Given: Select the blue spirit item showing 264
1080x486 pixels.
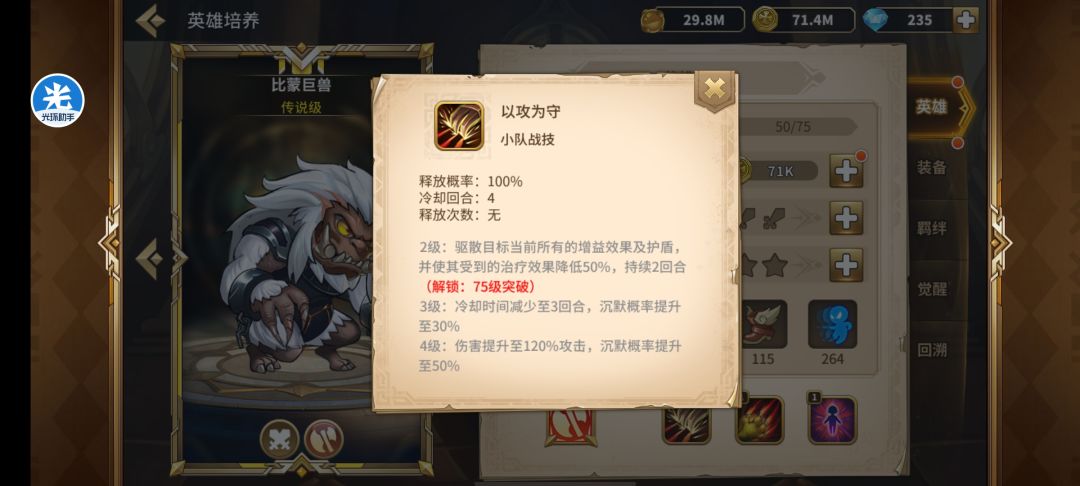Looking at the screenshot, I should [x=833, y=324].
